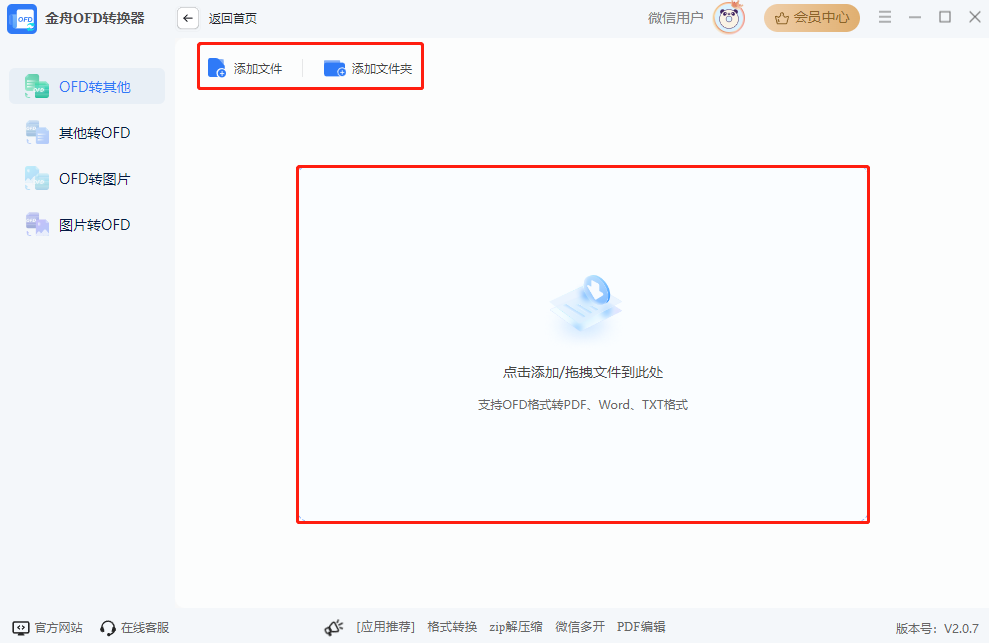Open the 在线客服 online support link
Viewport: 989px width, 643px height.
click(134, 627)
